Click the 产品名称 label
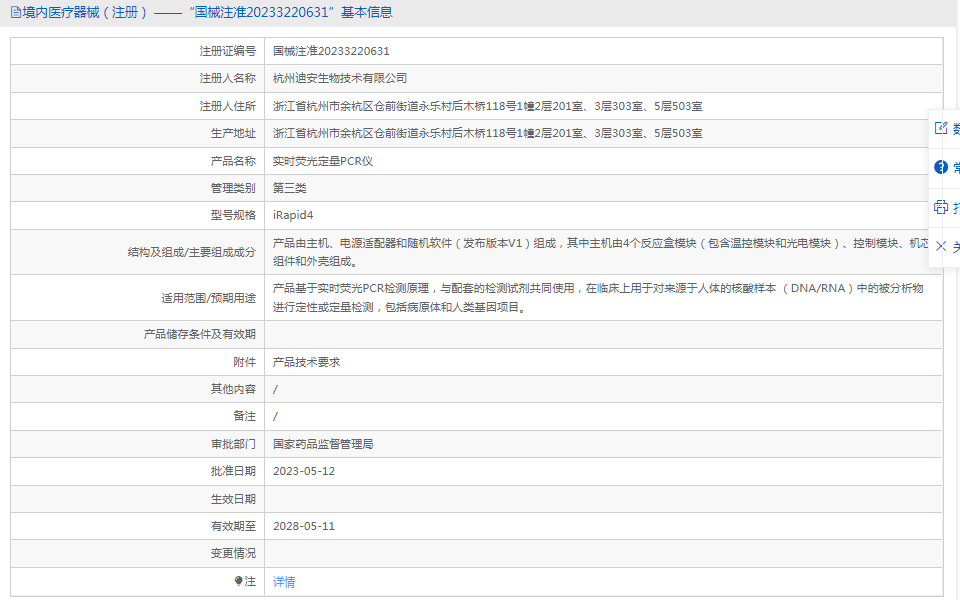This screenshot has width=960, height=600. tap(233, 162)
